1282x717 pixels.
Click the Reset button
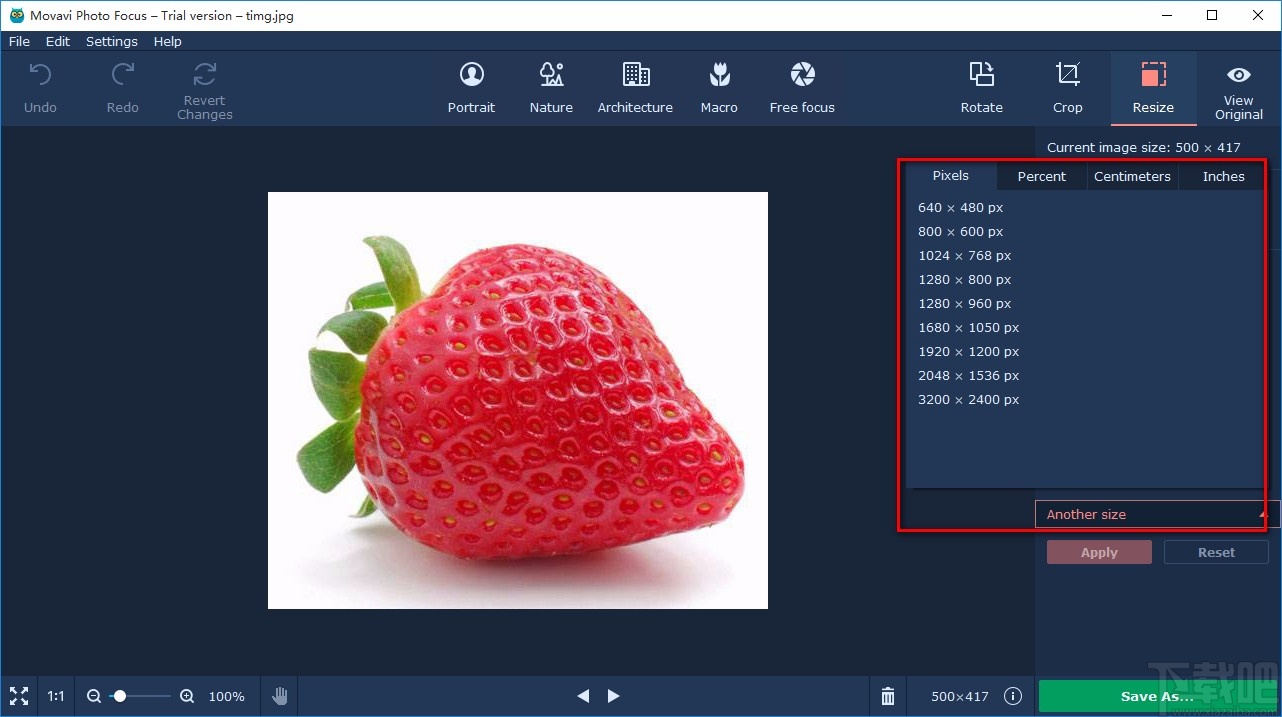[x=1217, y=552]
